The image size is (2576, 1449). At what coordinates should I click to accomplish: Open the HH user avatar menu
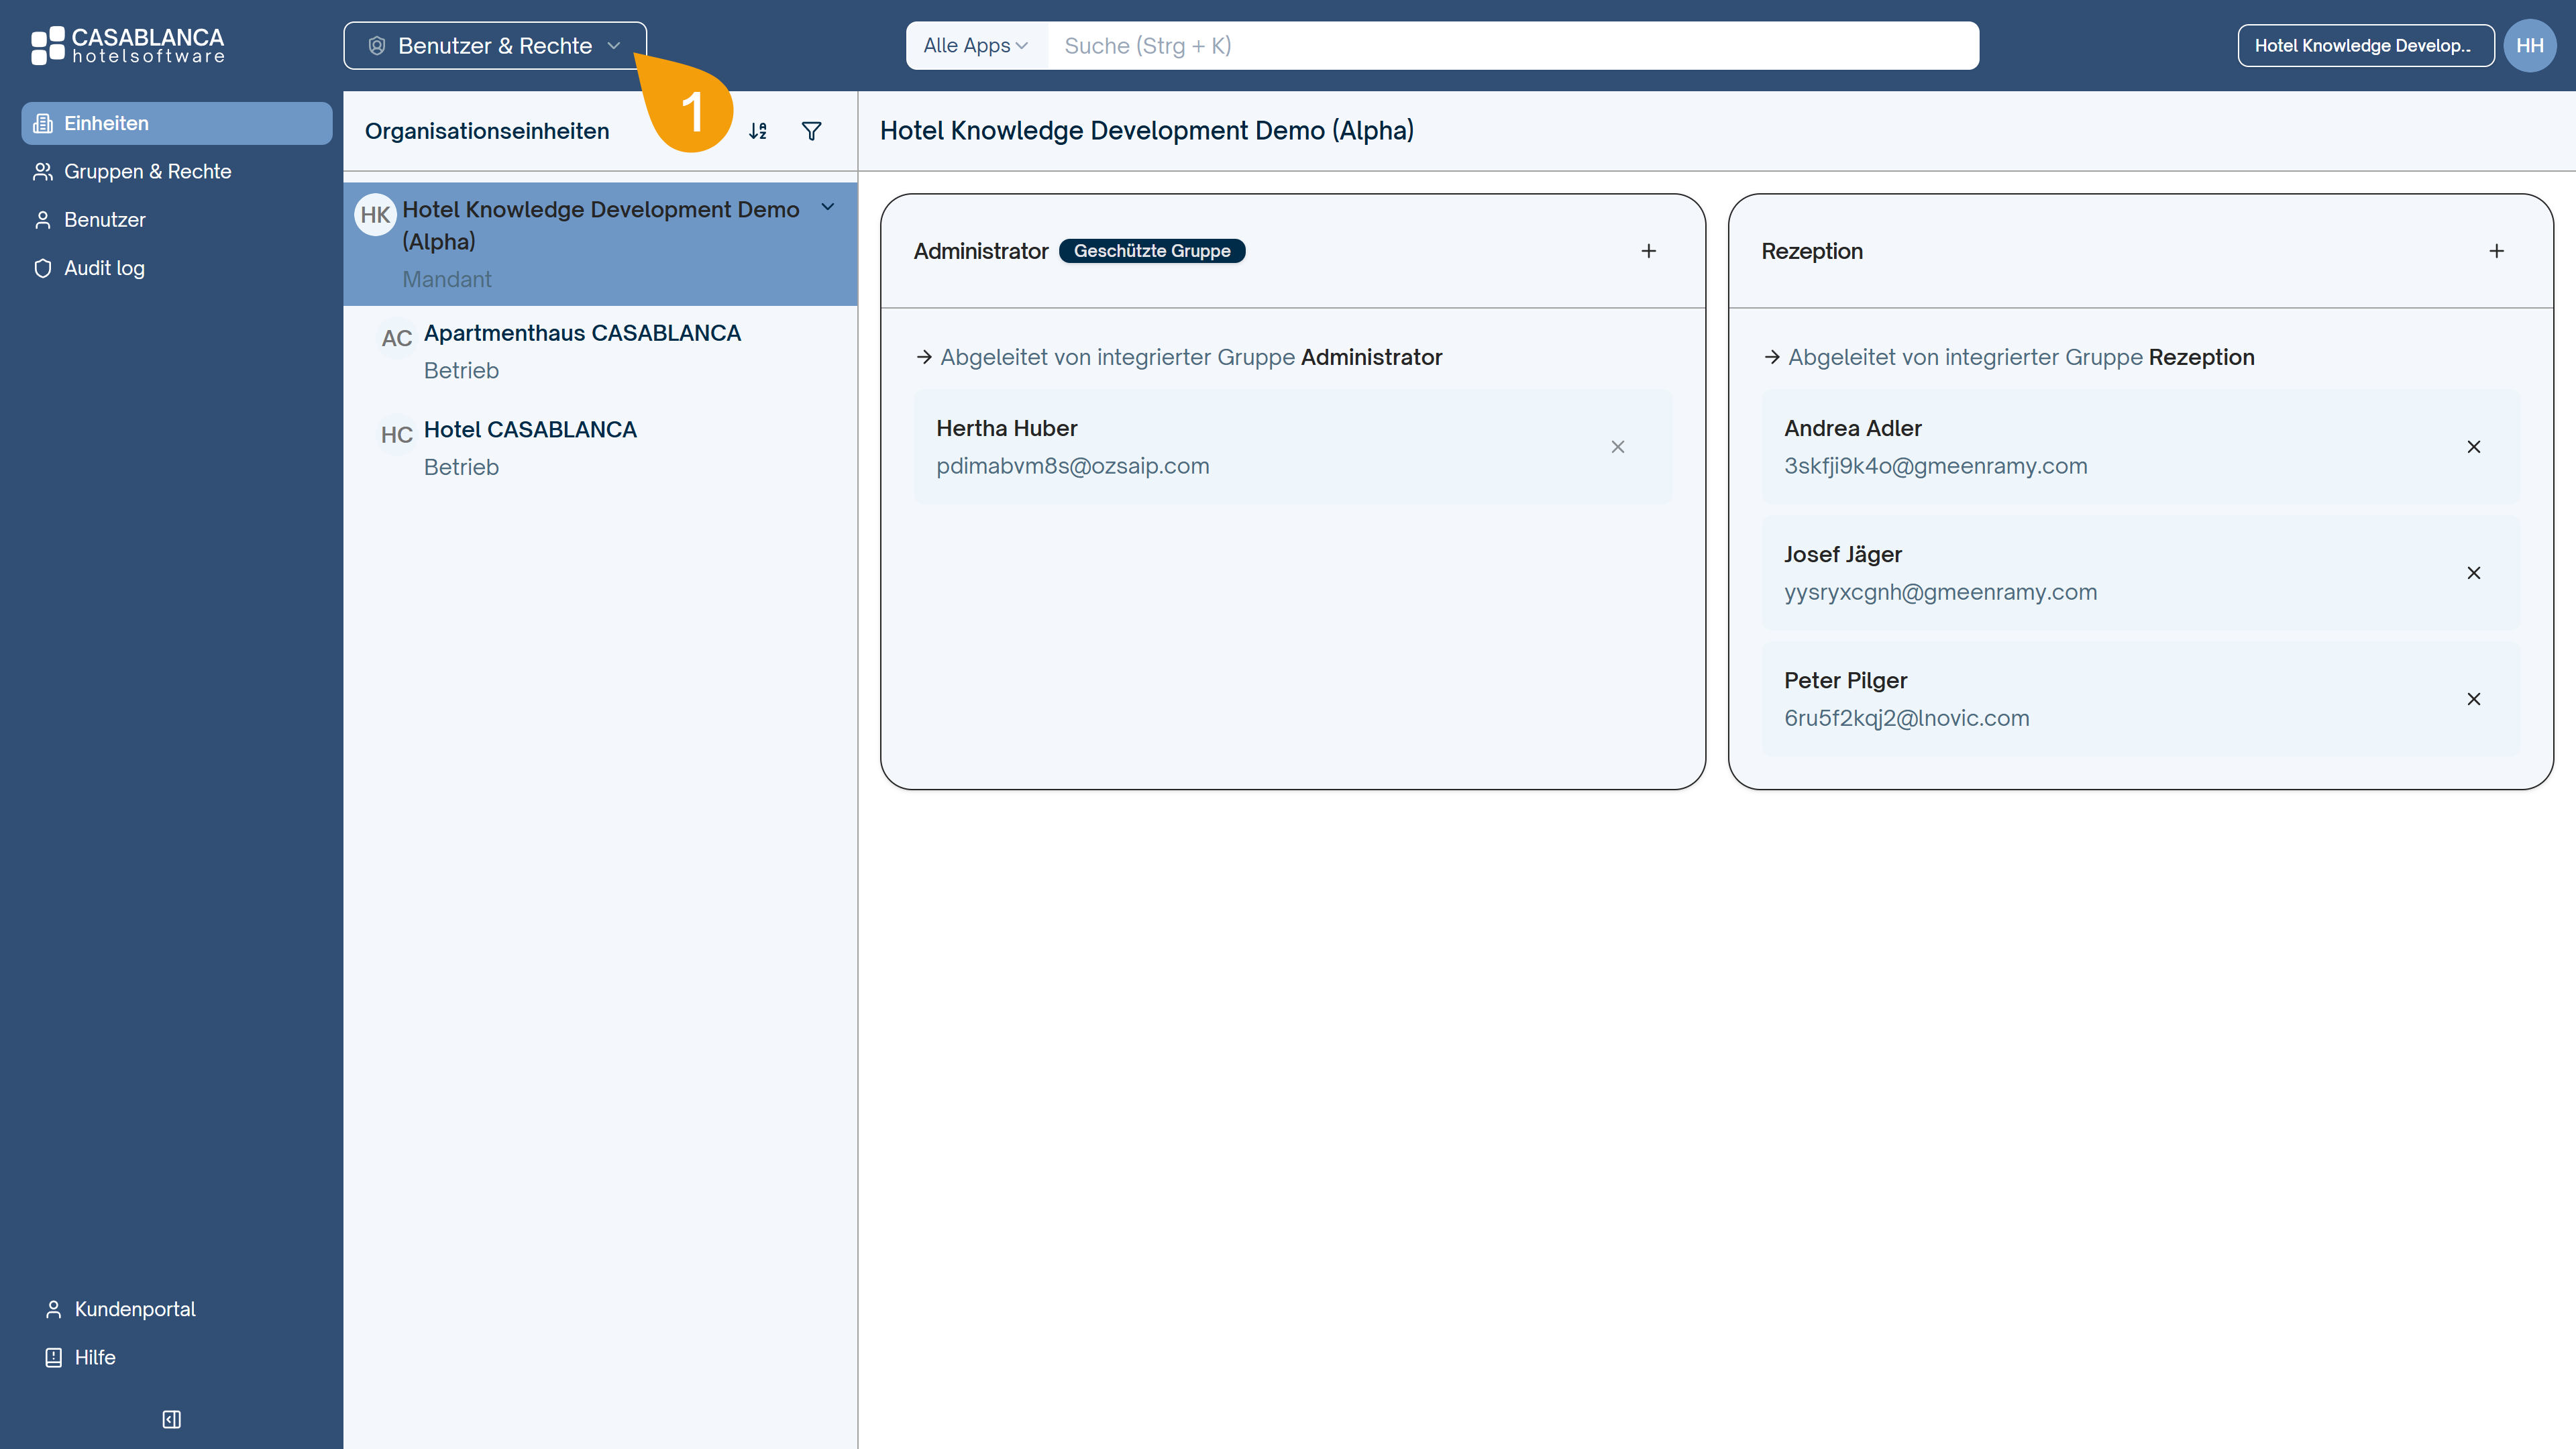(x=2530, y=46)
